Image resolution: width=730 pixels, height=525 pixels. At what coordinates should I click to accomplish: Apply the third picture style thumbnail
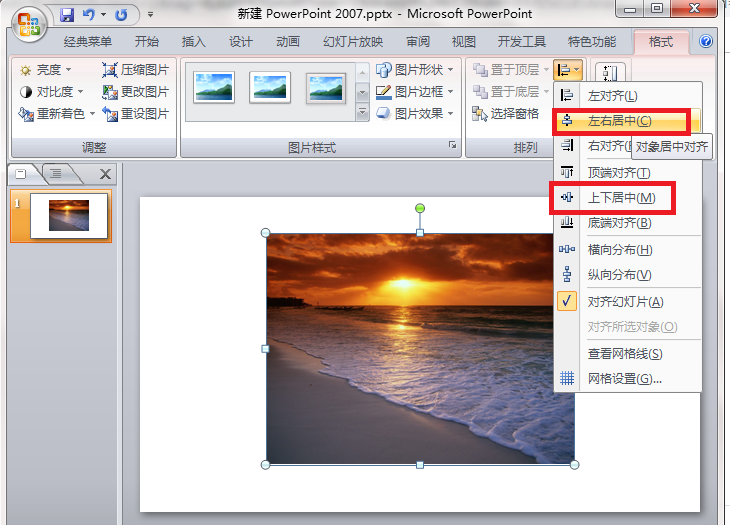(x=326, y=87)
